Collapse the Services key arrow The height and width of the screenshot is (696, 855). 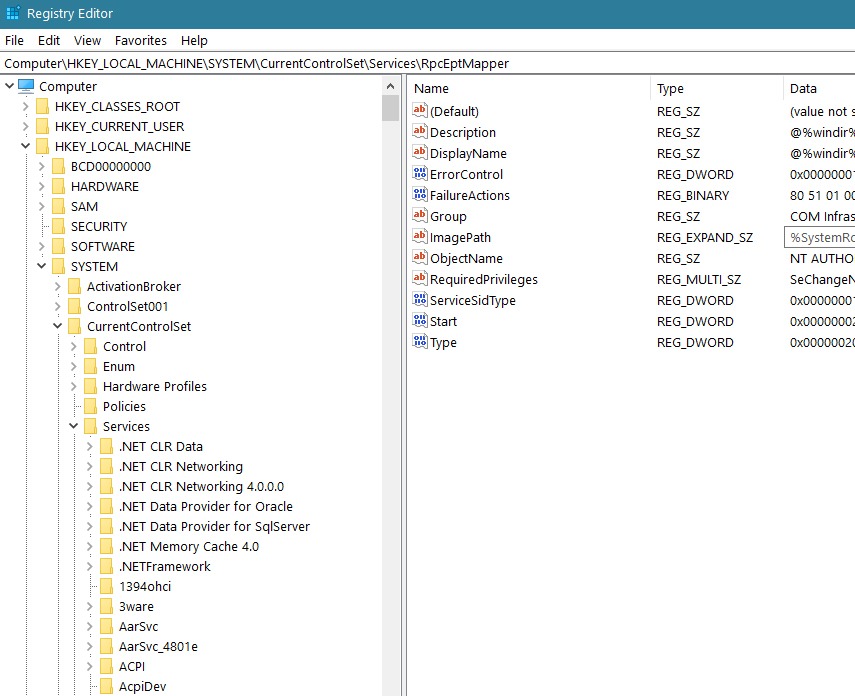[73, 426]
